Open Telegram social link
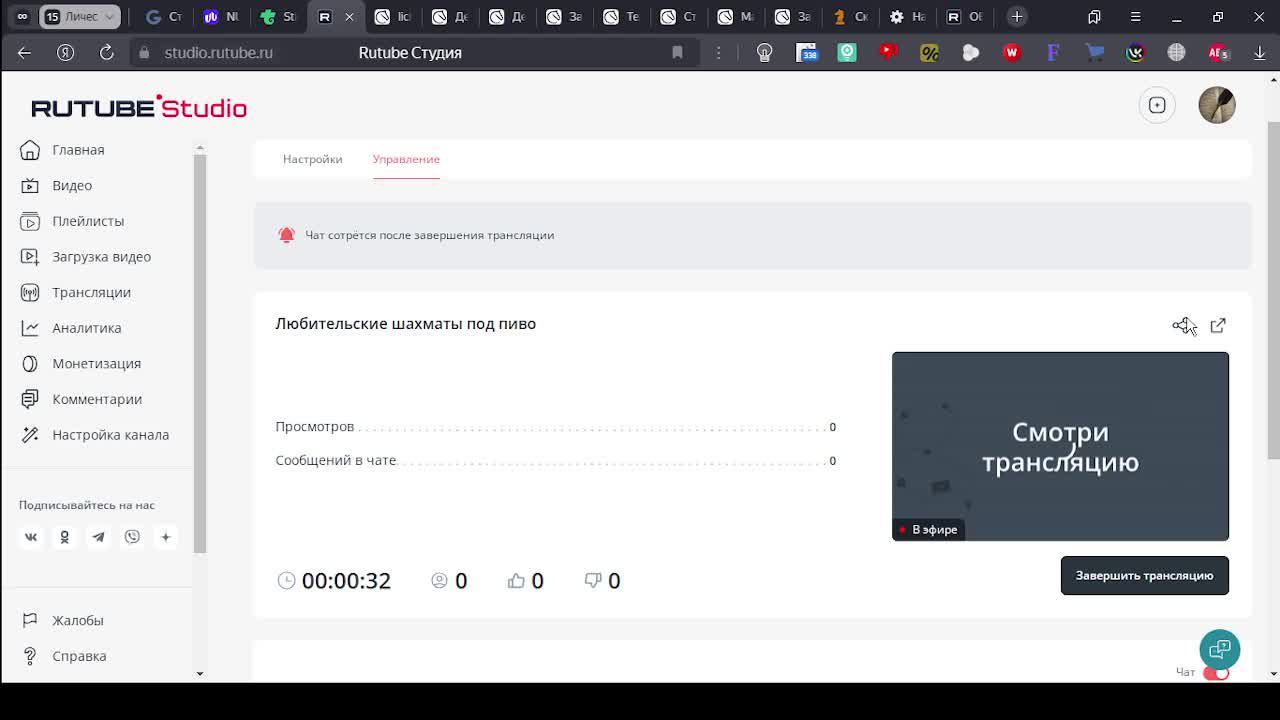1280x720 pixels. [98, 537]
